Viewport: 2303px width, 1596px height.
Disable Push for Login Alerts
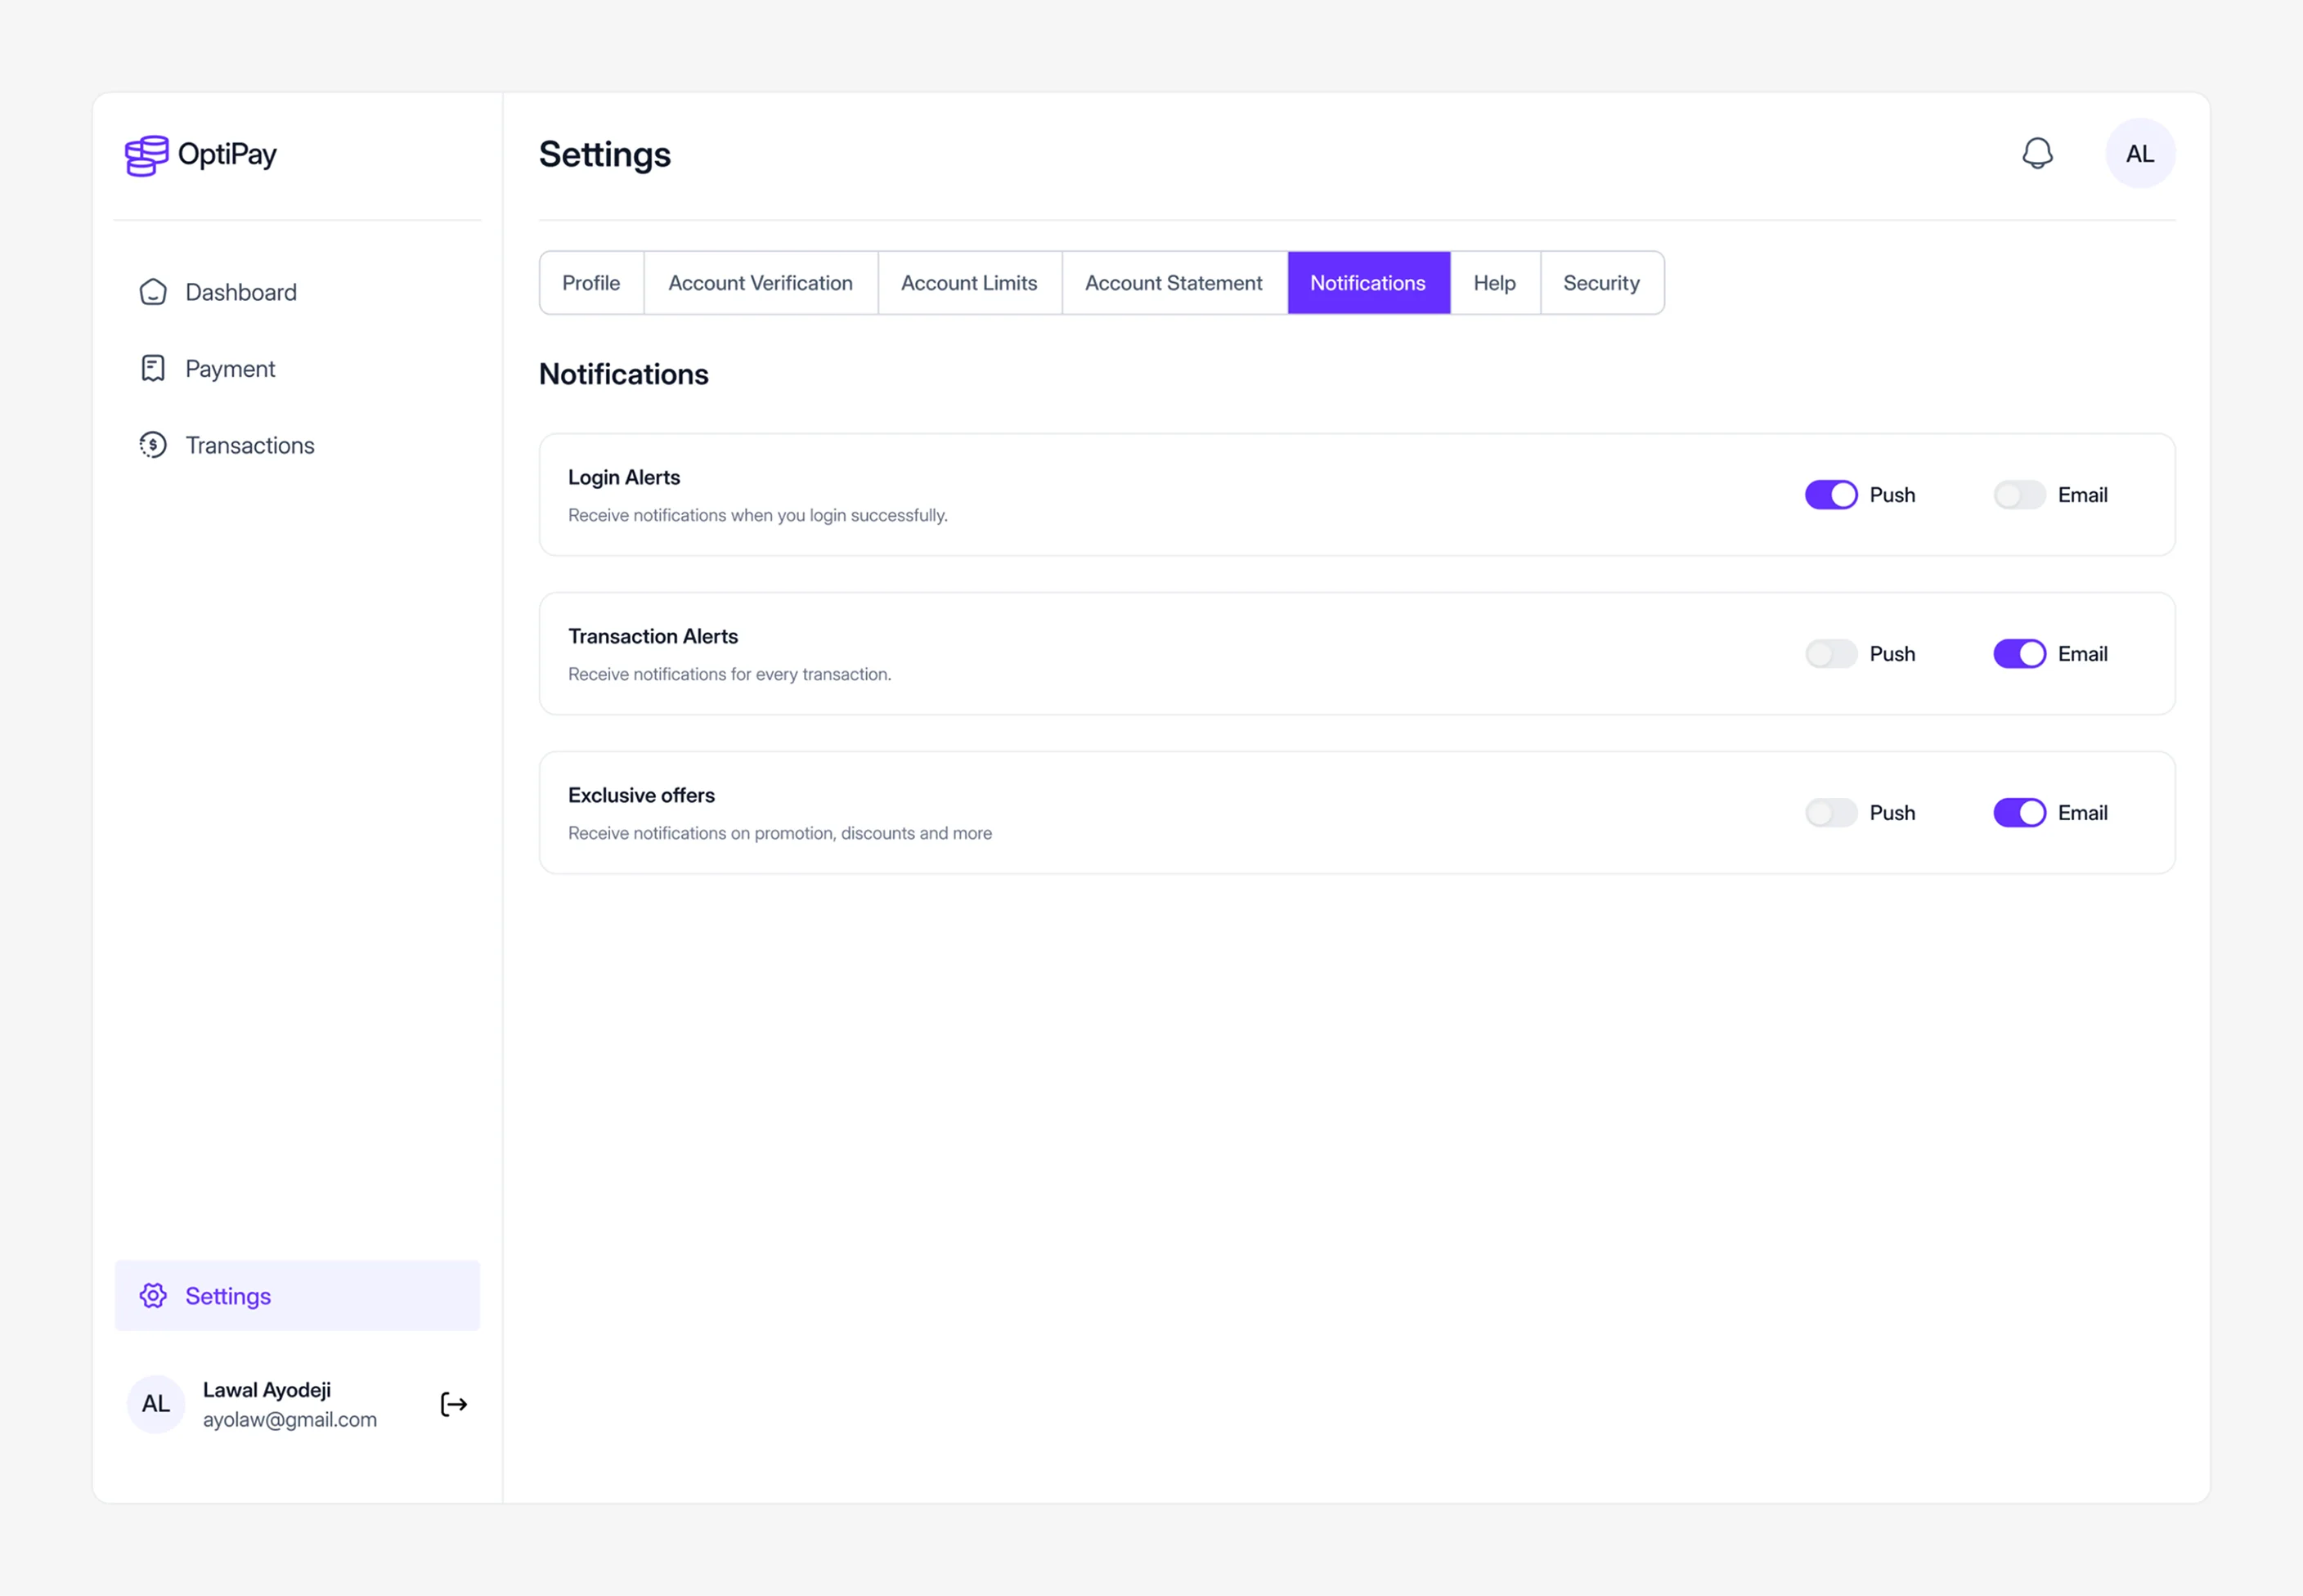tap(1831, 495)
